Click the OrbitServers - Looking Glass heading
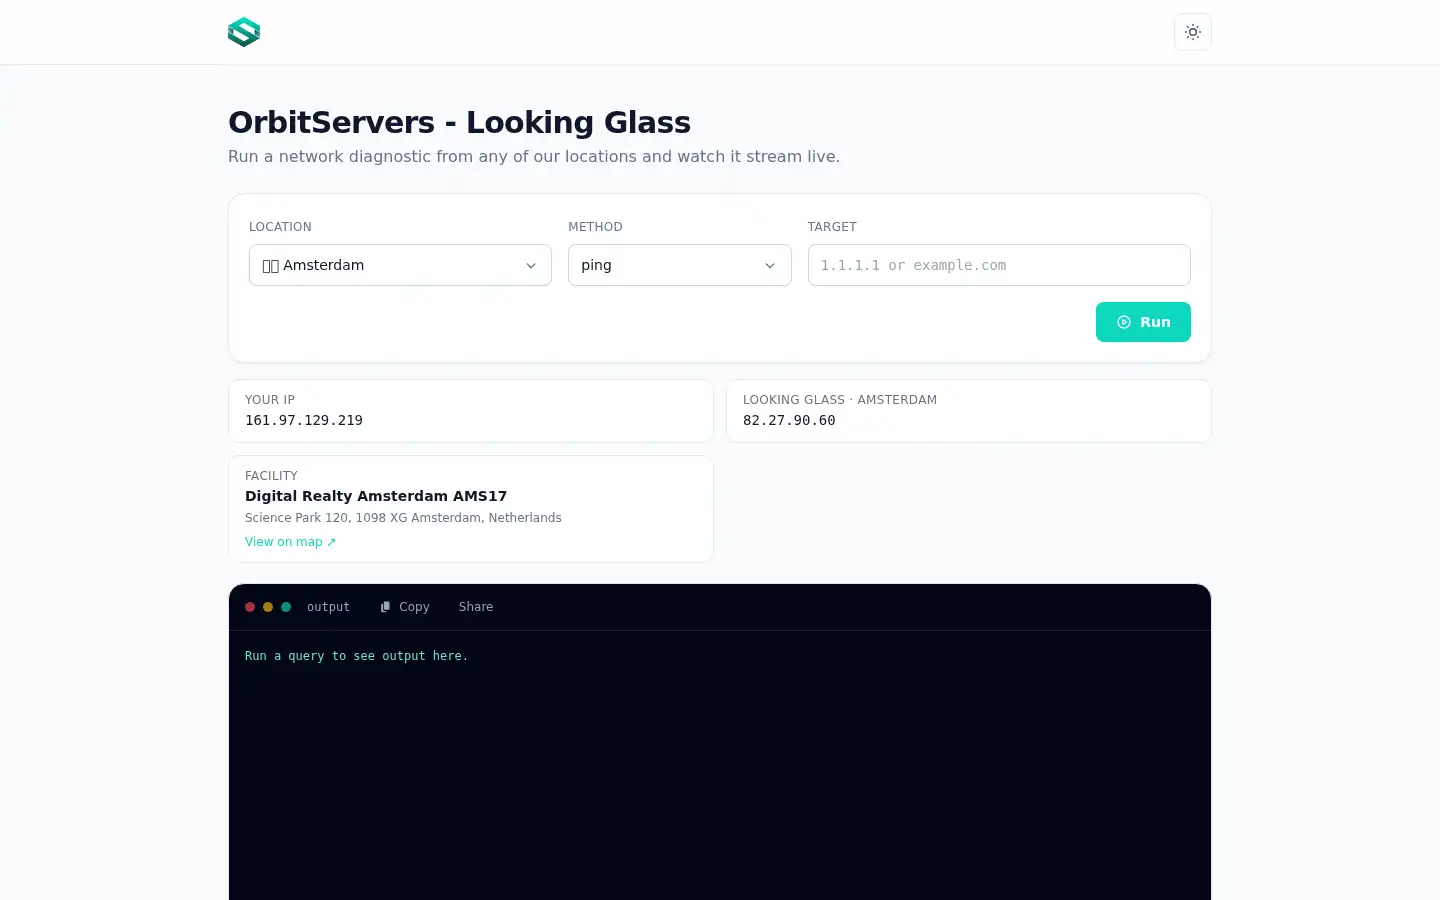1440x900 pixels. coord(459,122)
